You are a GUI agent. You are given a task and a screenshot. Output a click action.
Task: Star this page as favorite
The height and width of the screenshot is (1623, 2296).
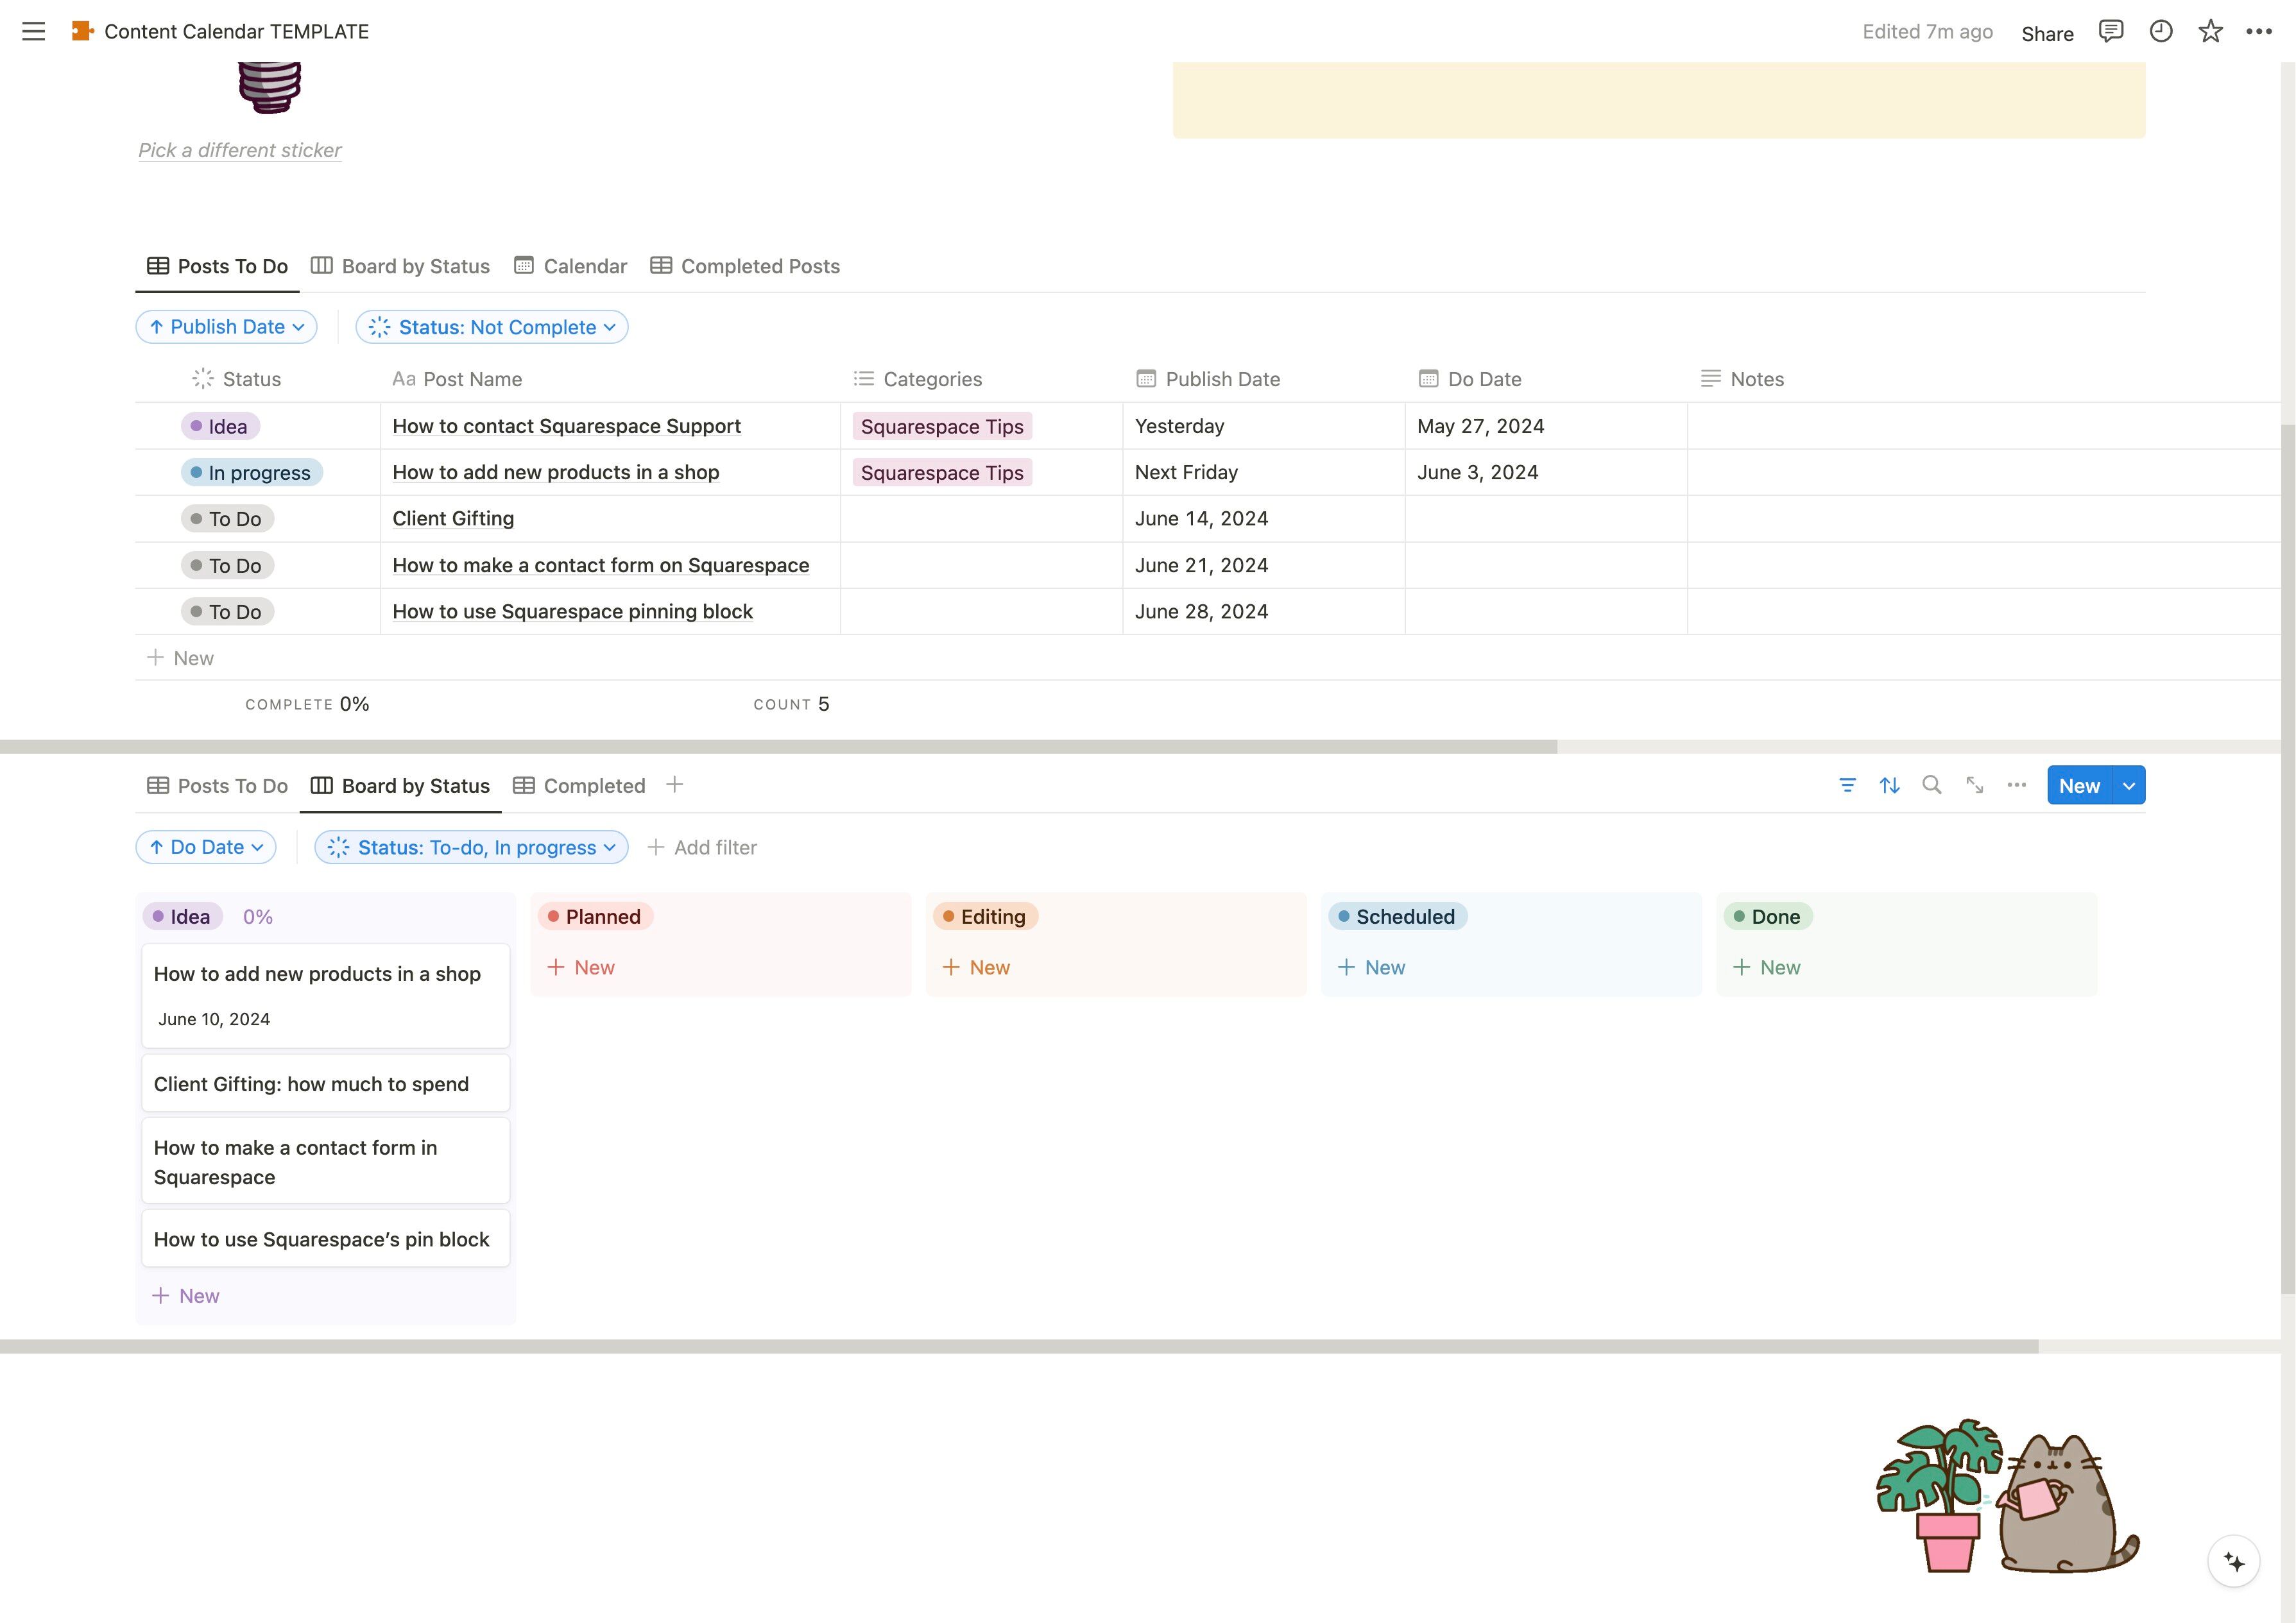click(2210, 31)
